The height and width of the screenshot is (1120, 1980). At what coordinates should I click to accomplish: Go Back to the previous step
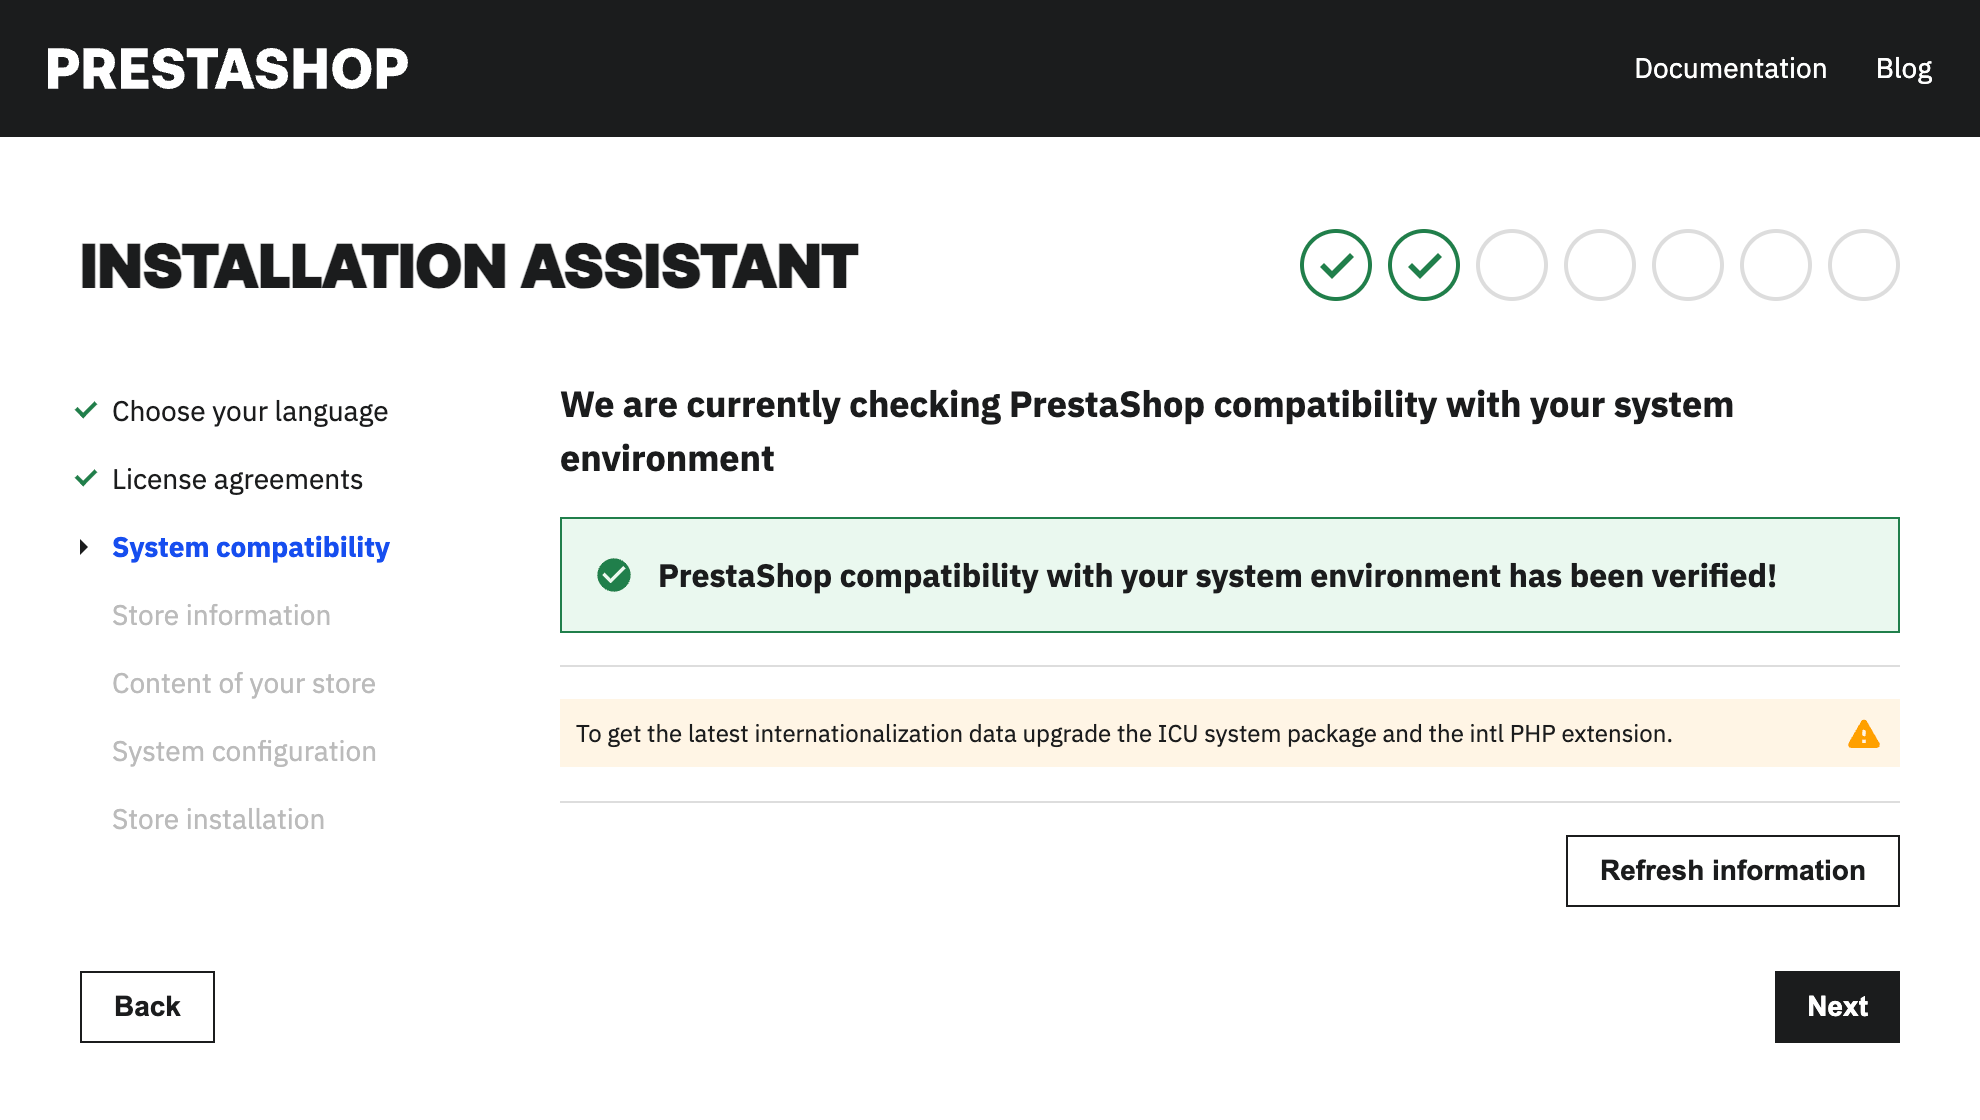click(x=147, y=1006)
